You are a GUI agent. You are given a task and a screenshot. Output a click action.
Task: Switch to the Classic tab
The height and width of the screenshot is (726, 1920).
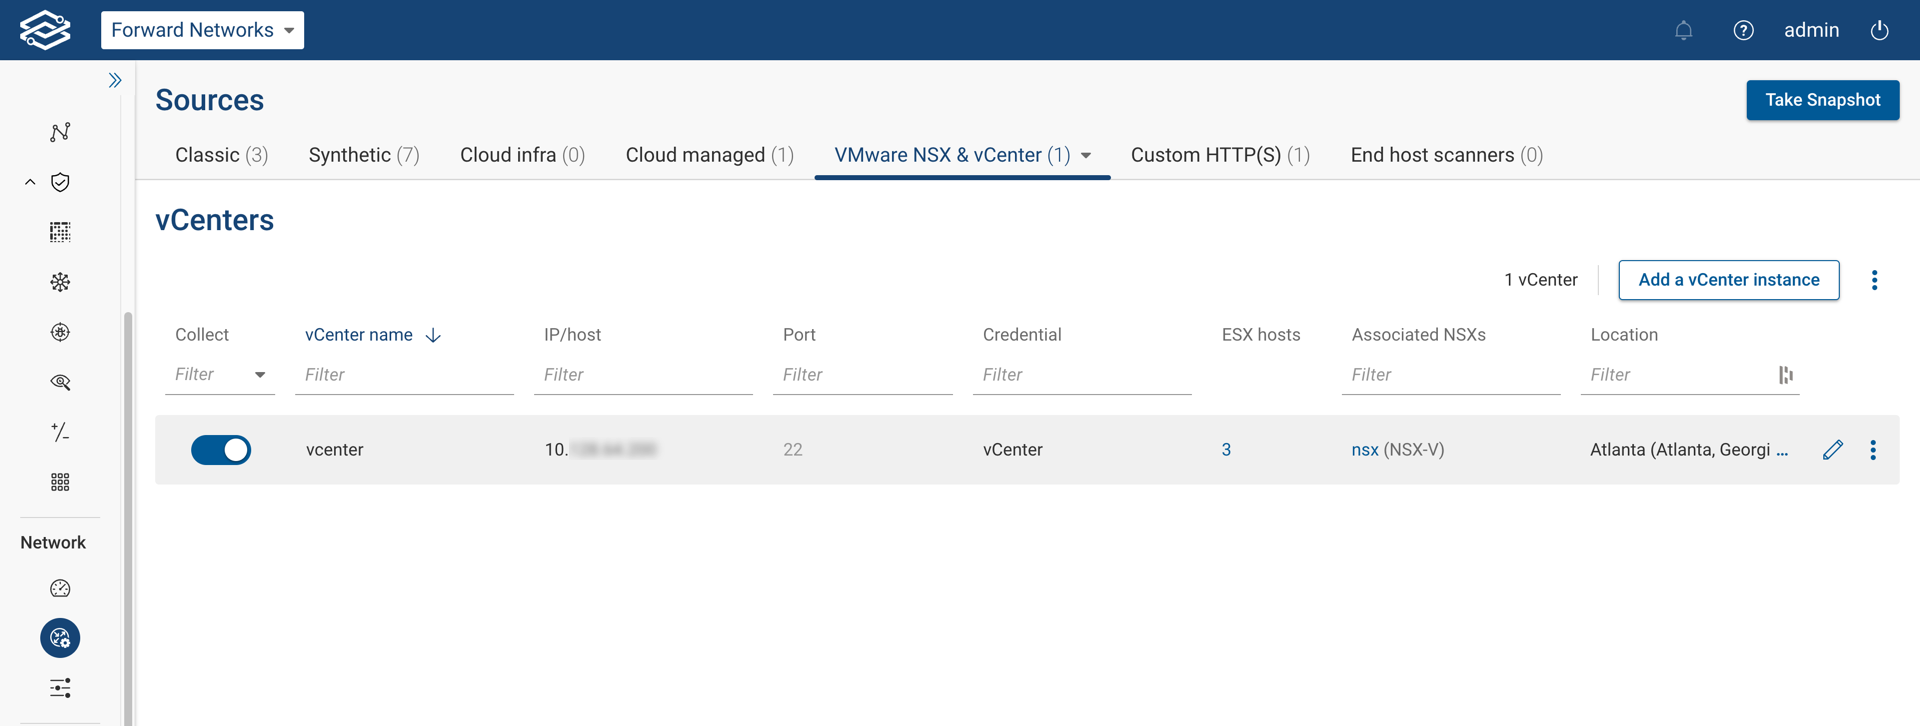(221, 155)
